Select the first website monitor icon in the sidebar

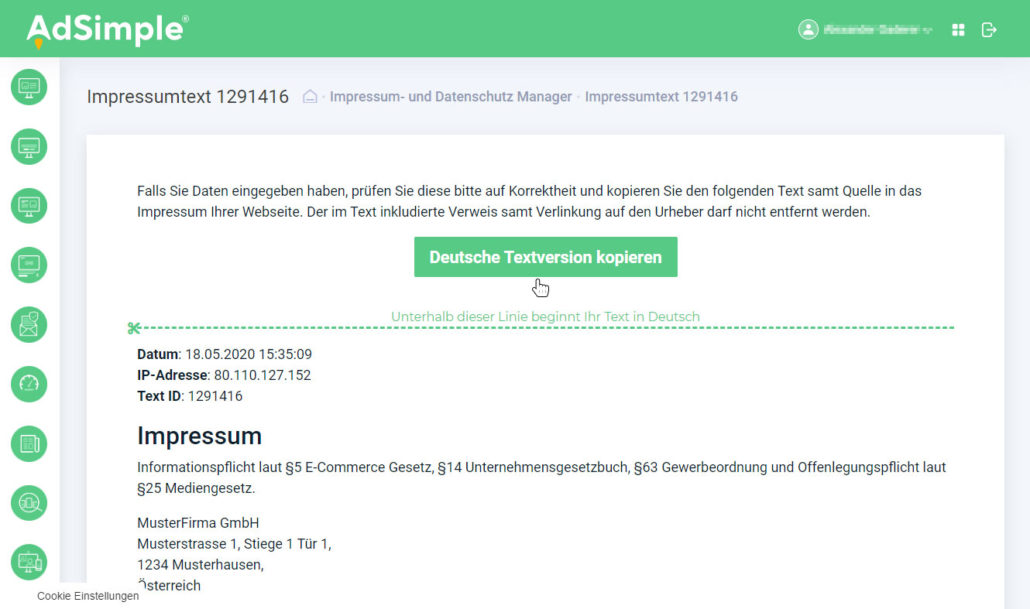click(29, 87)
